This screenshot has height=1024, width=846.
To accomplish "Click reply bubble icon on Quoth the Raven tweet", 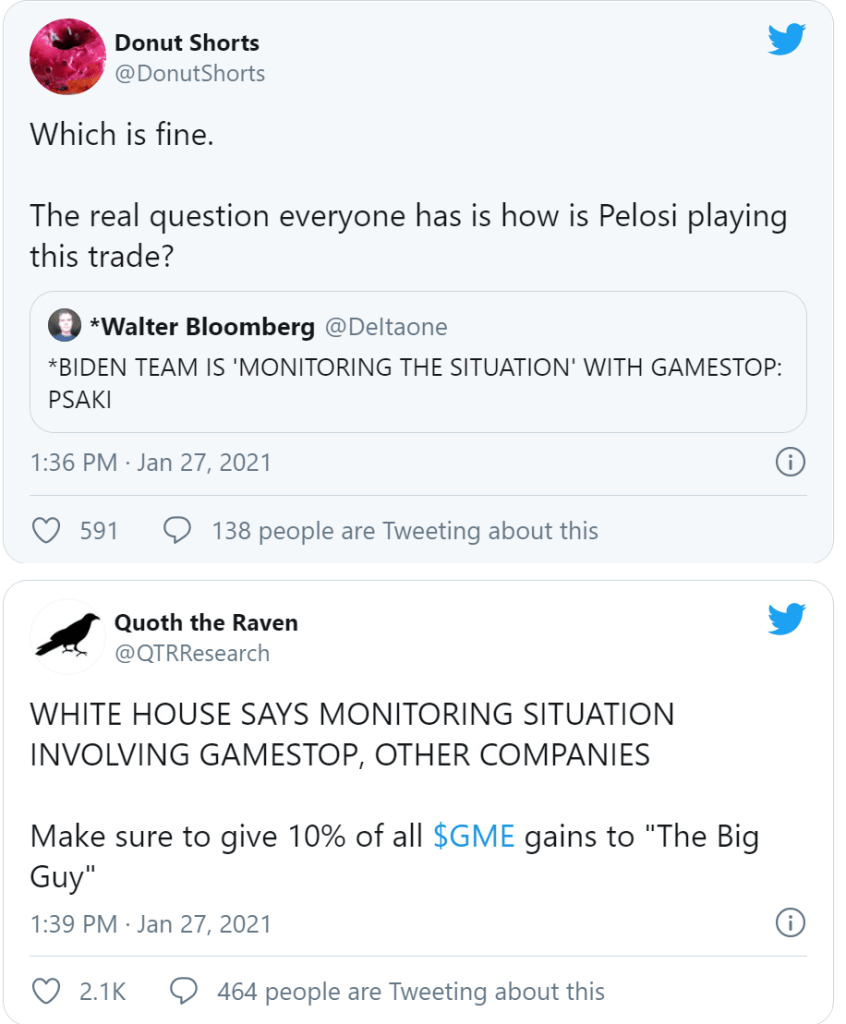I will pos(183,991).
